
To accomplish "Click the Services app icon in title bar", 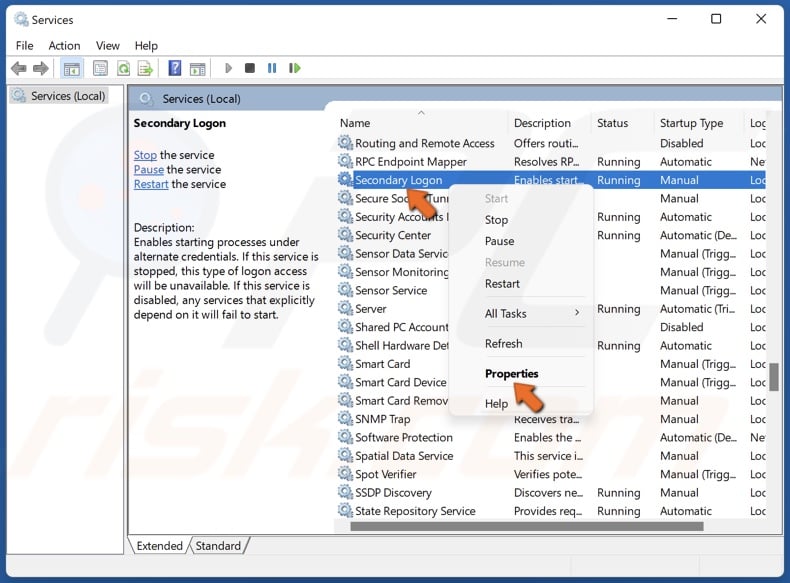I will pos(21,20).
